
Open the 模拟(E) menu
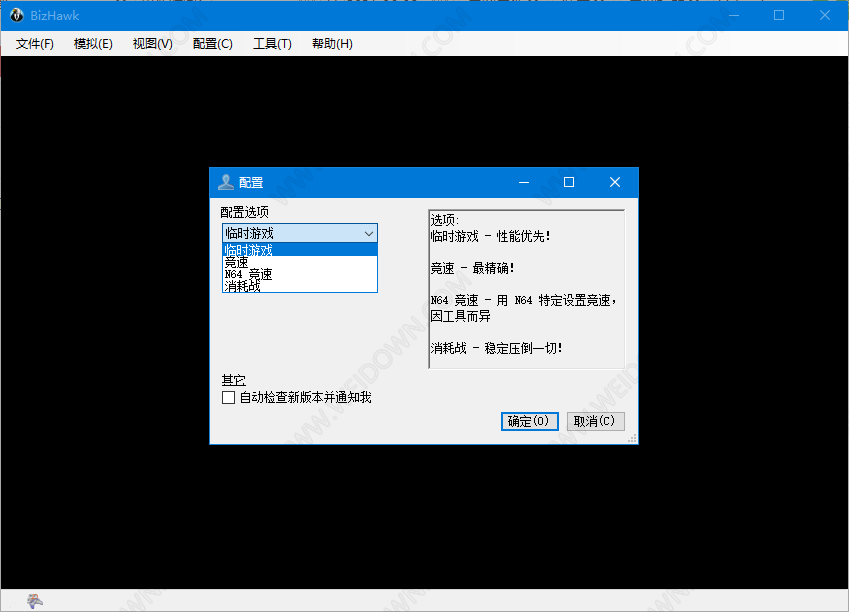point(93,44)
